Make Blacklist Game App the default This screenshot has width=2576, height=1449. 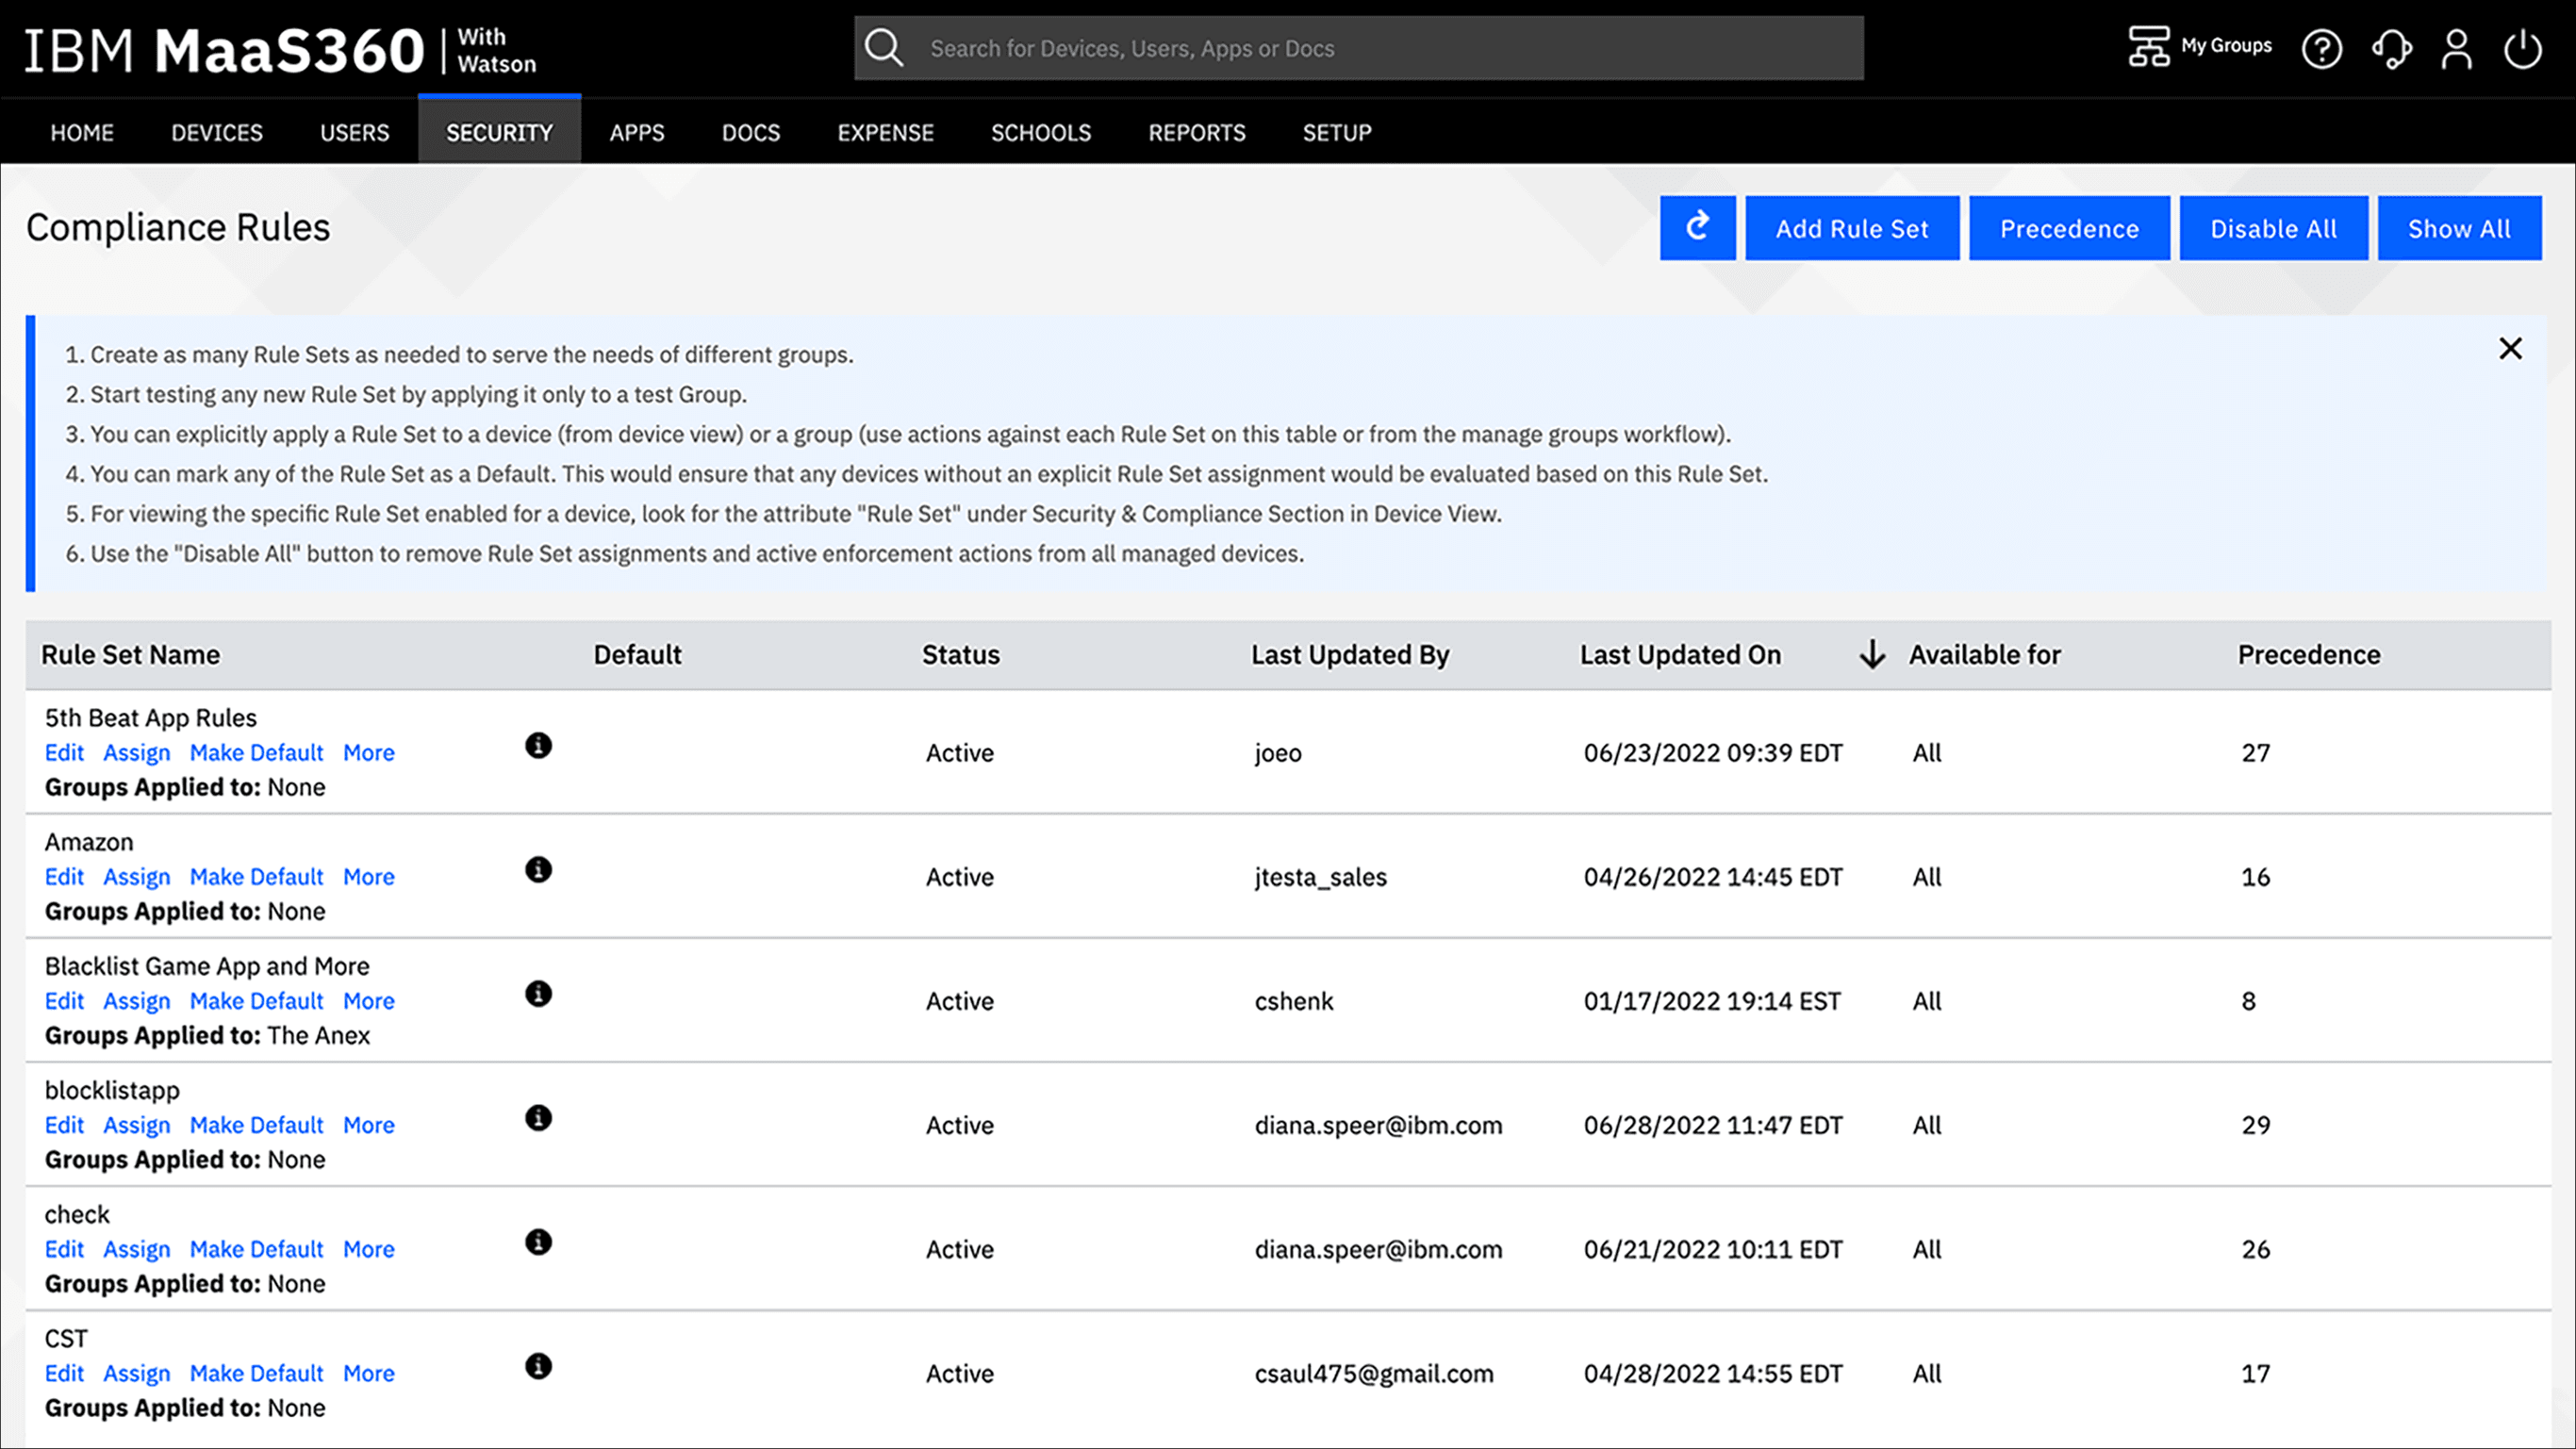[257, 1001]
